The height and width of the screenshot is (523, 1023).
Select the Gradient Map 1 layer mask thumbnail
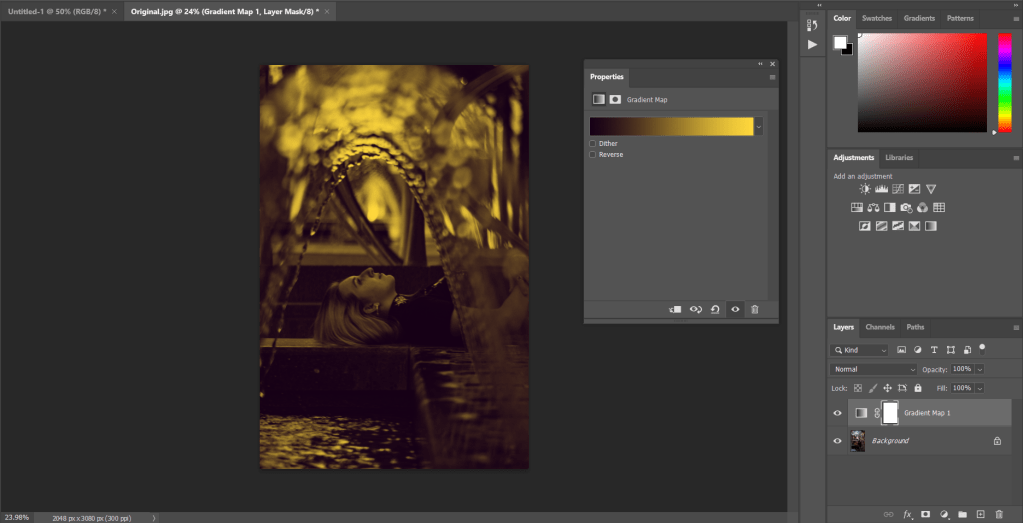(x=889, y=413)
